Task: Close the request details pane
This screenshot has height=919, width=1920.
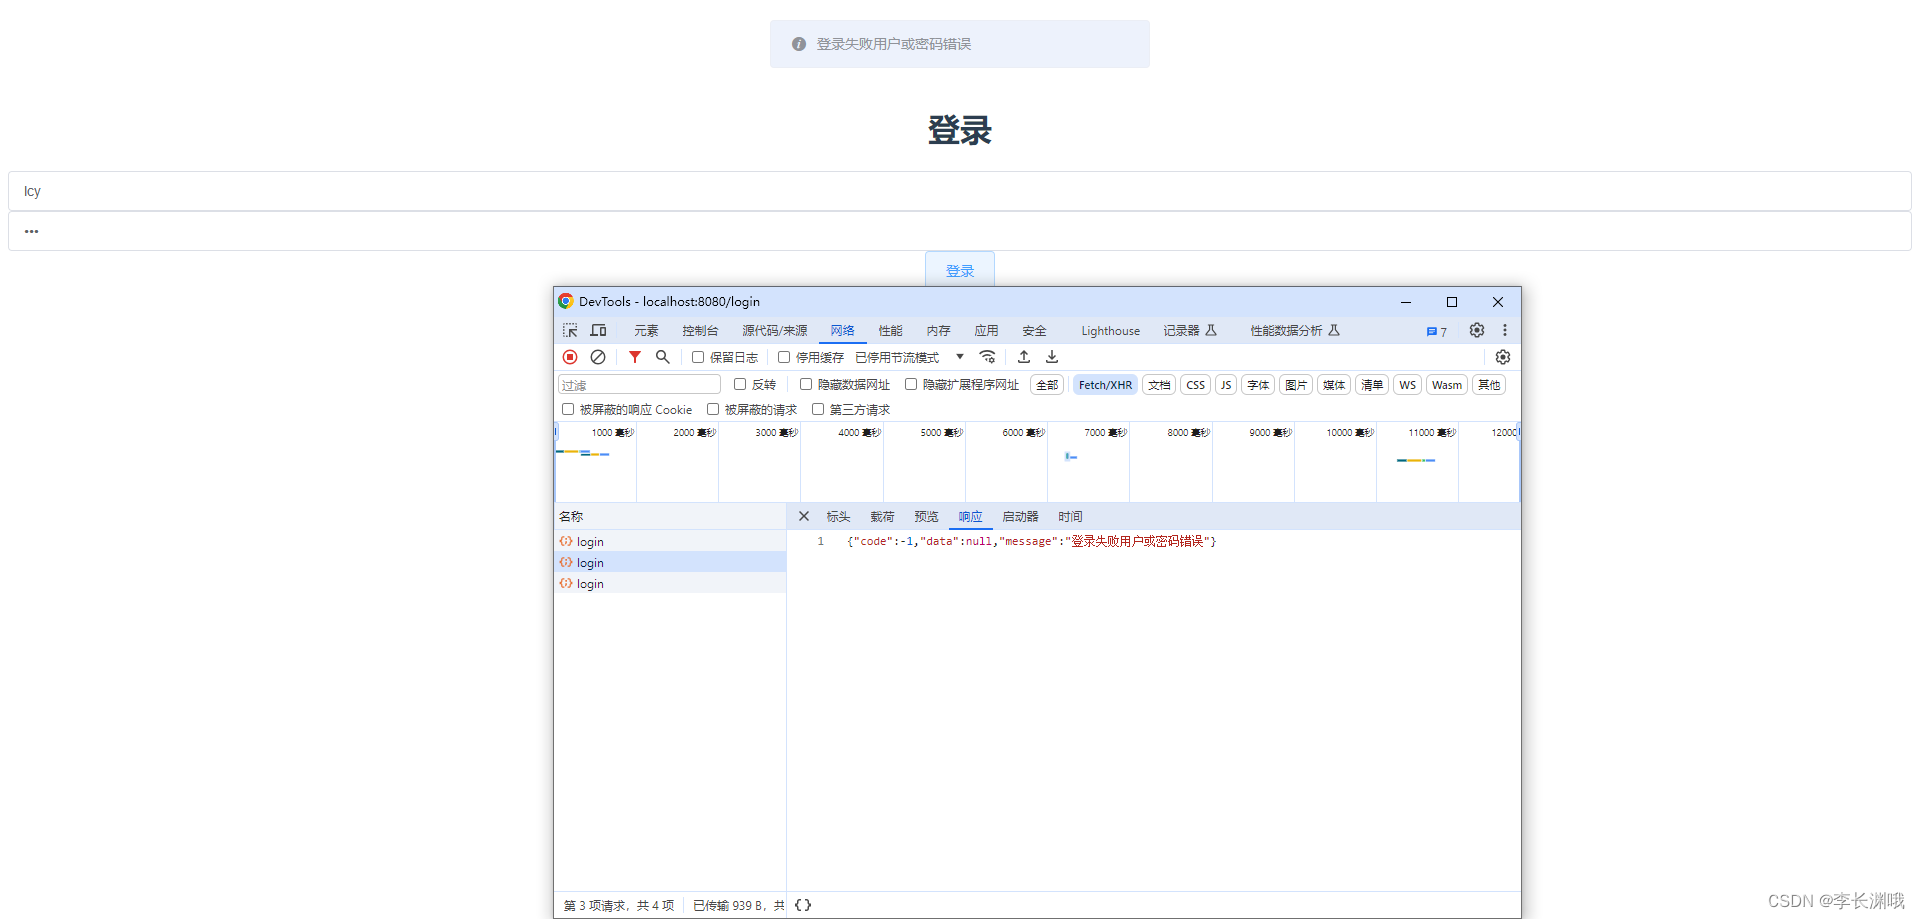Action: pos(804,516)
